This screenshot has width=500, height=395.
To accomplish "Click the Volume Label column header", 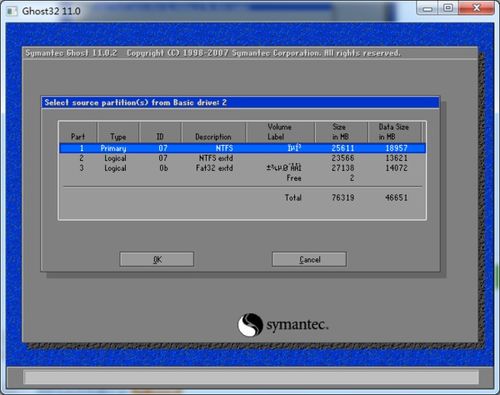I will [280, 132].
